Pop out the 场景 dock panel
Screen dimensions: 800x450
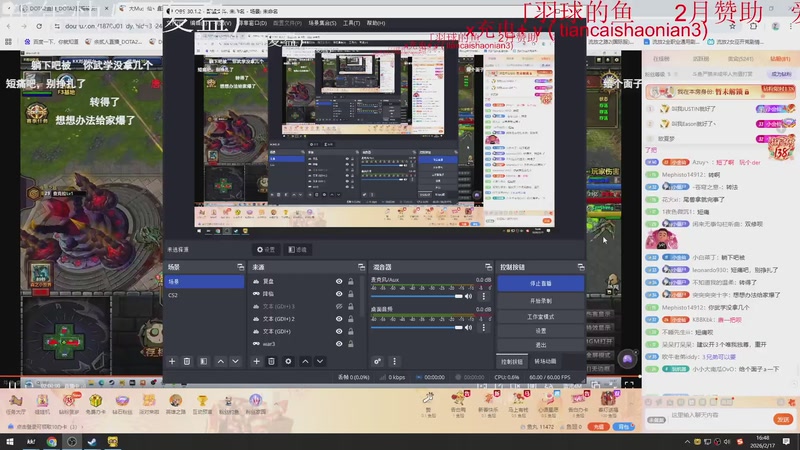[x=240, y=267]
